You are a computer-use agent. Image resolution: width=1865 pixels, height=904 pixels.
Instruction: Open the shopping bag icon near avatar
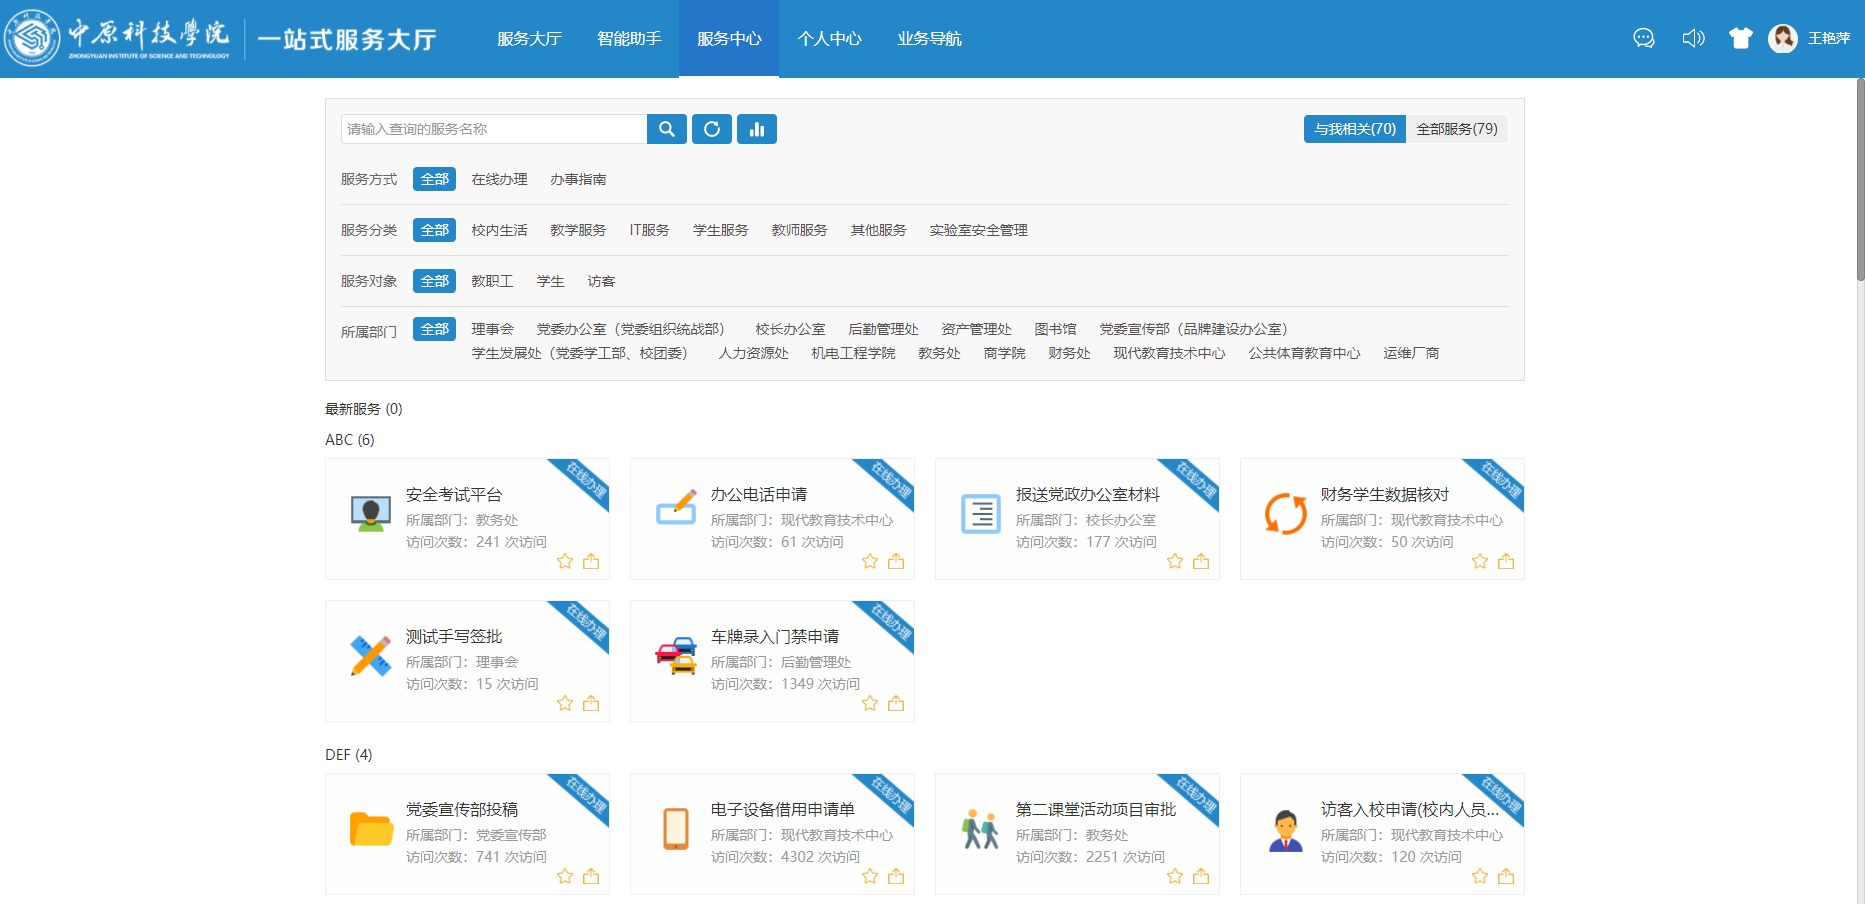click(x=1741, y=37)
